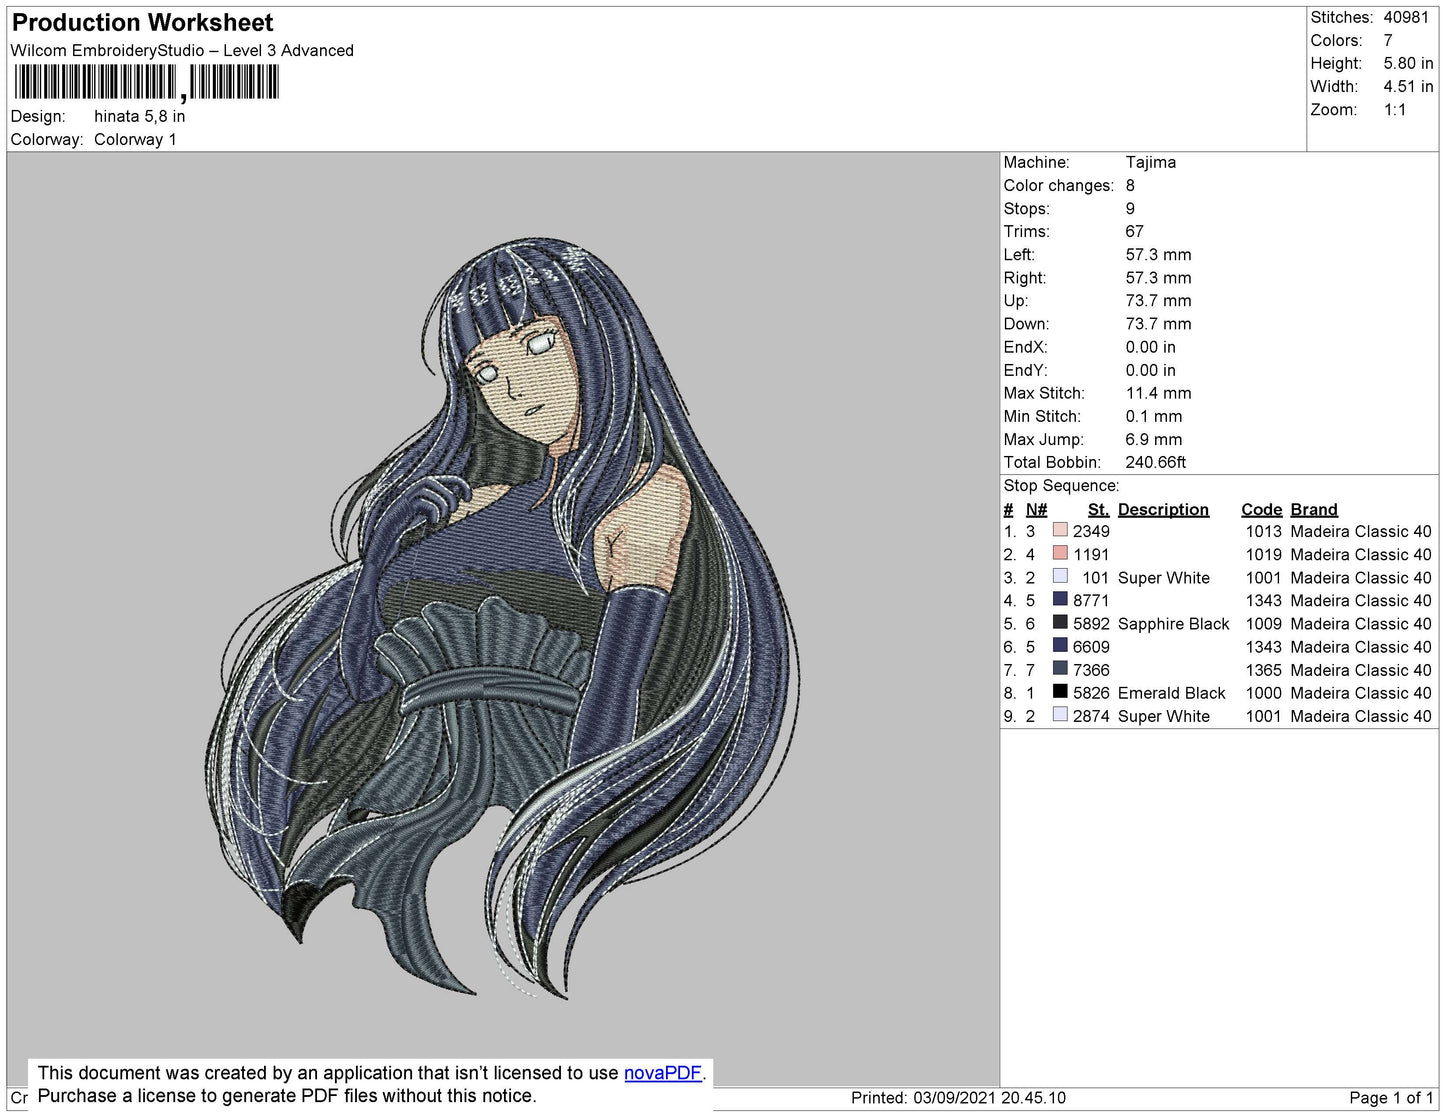Click the 'Stop Sequence:' heading
This screenshot has width=1445, height=1117.
click(x=1061, y=485)
